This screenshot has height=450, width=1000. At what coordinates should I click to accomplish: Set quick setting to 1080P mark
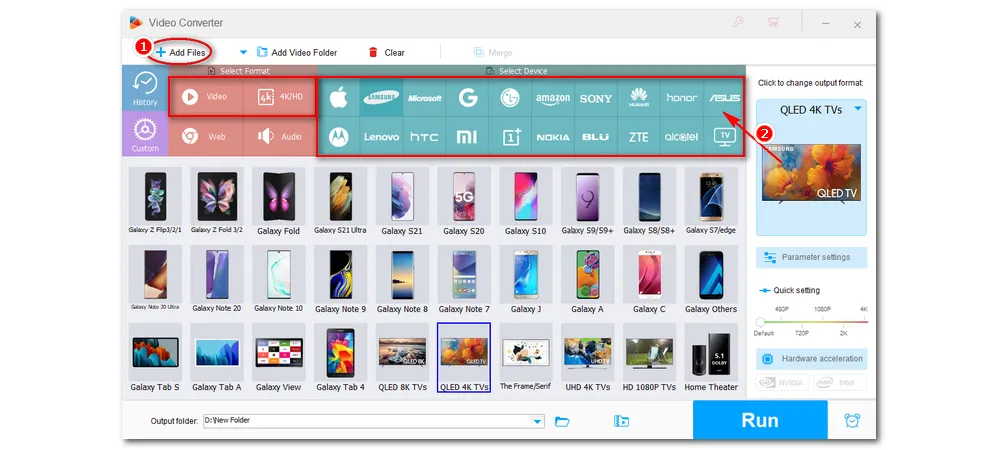coord(822,309)
